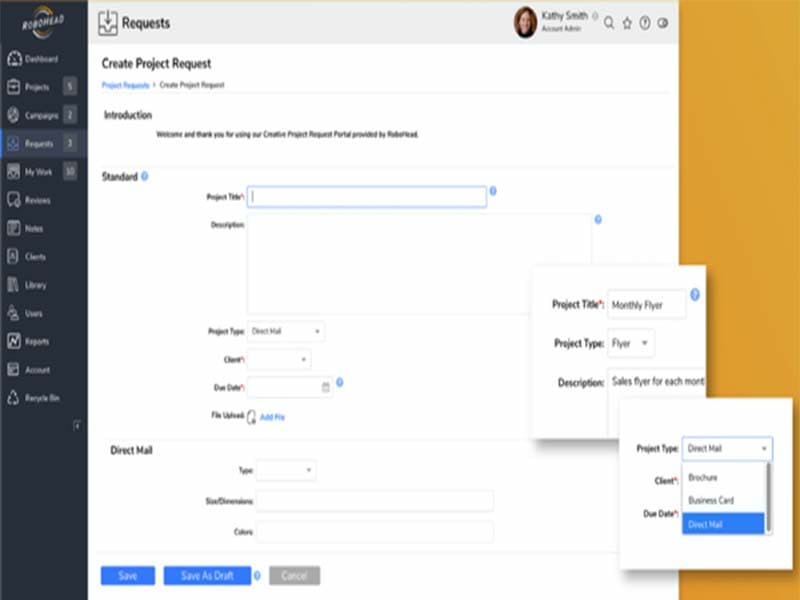Go to Dashboard in the sidebar menu
This screenshot has width=800, height=600.
[42, 59]
